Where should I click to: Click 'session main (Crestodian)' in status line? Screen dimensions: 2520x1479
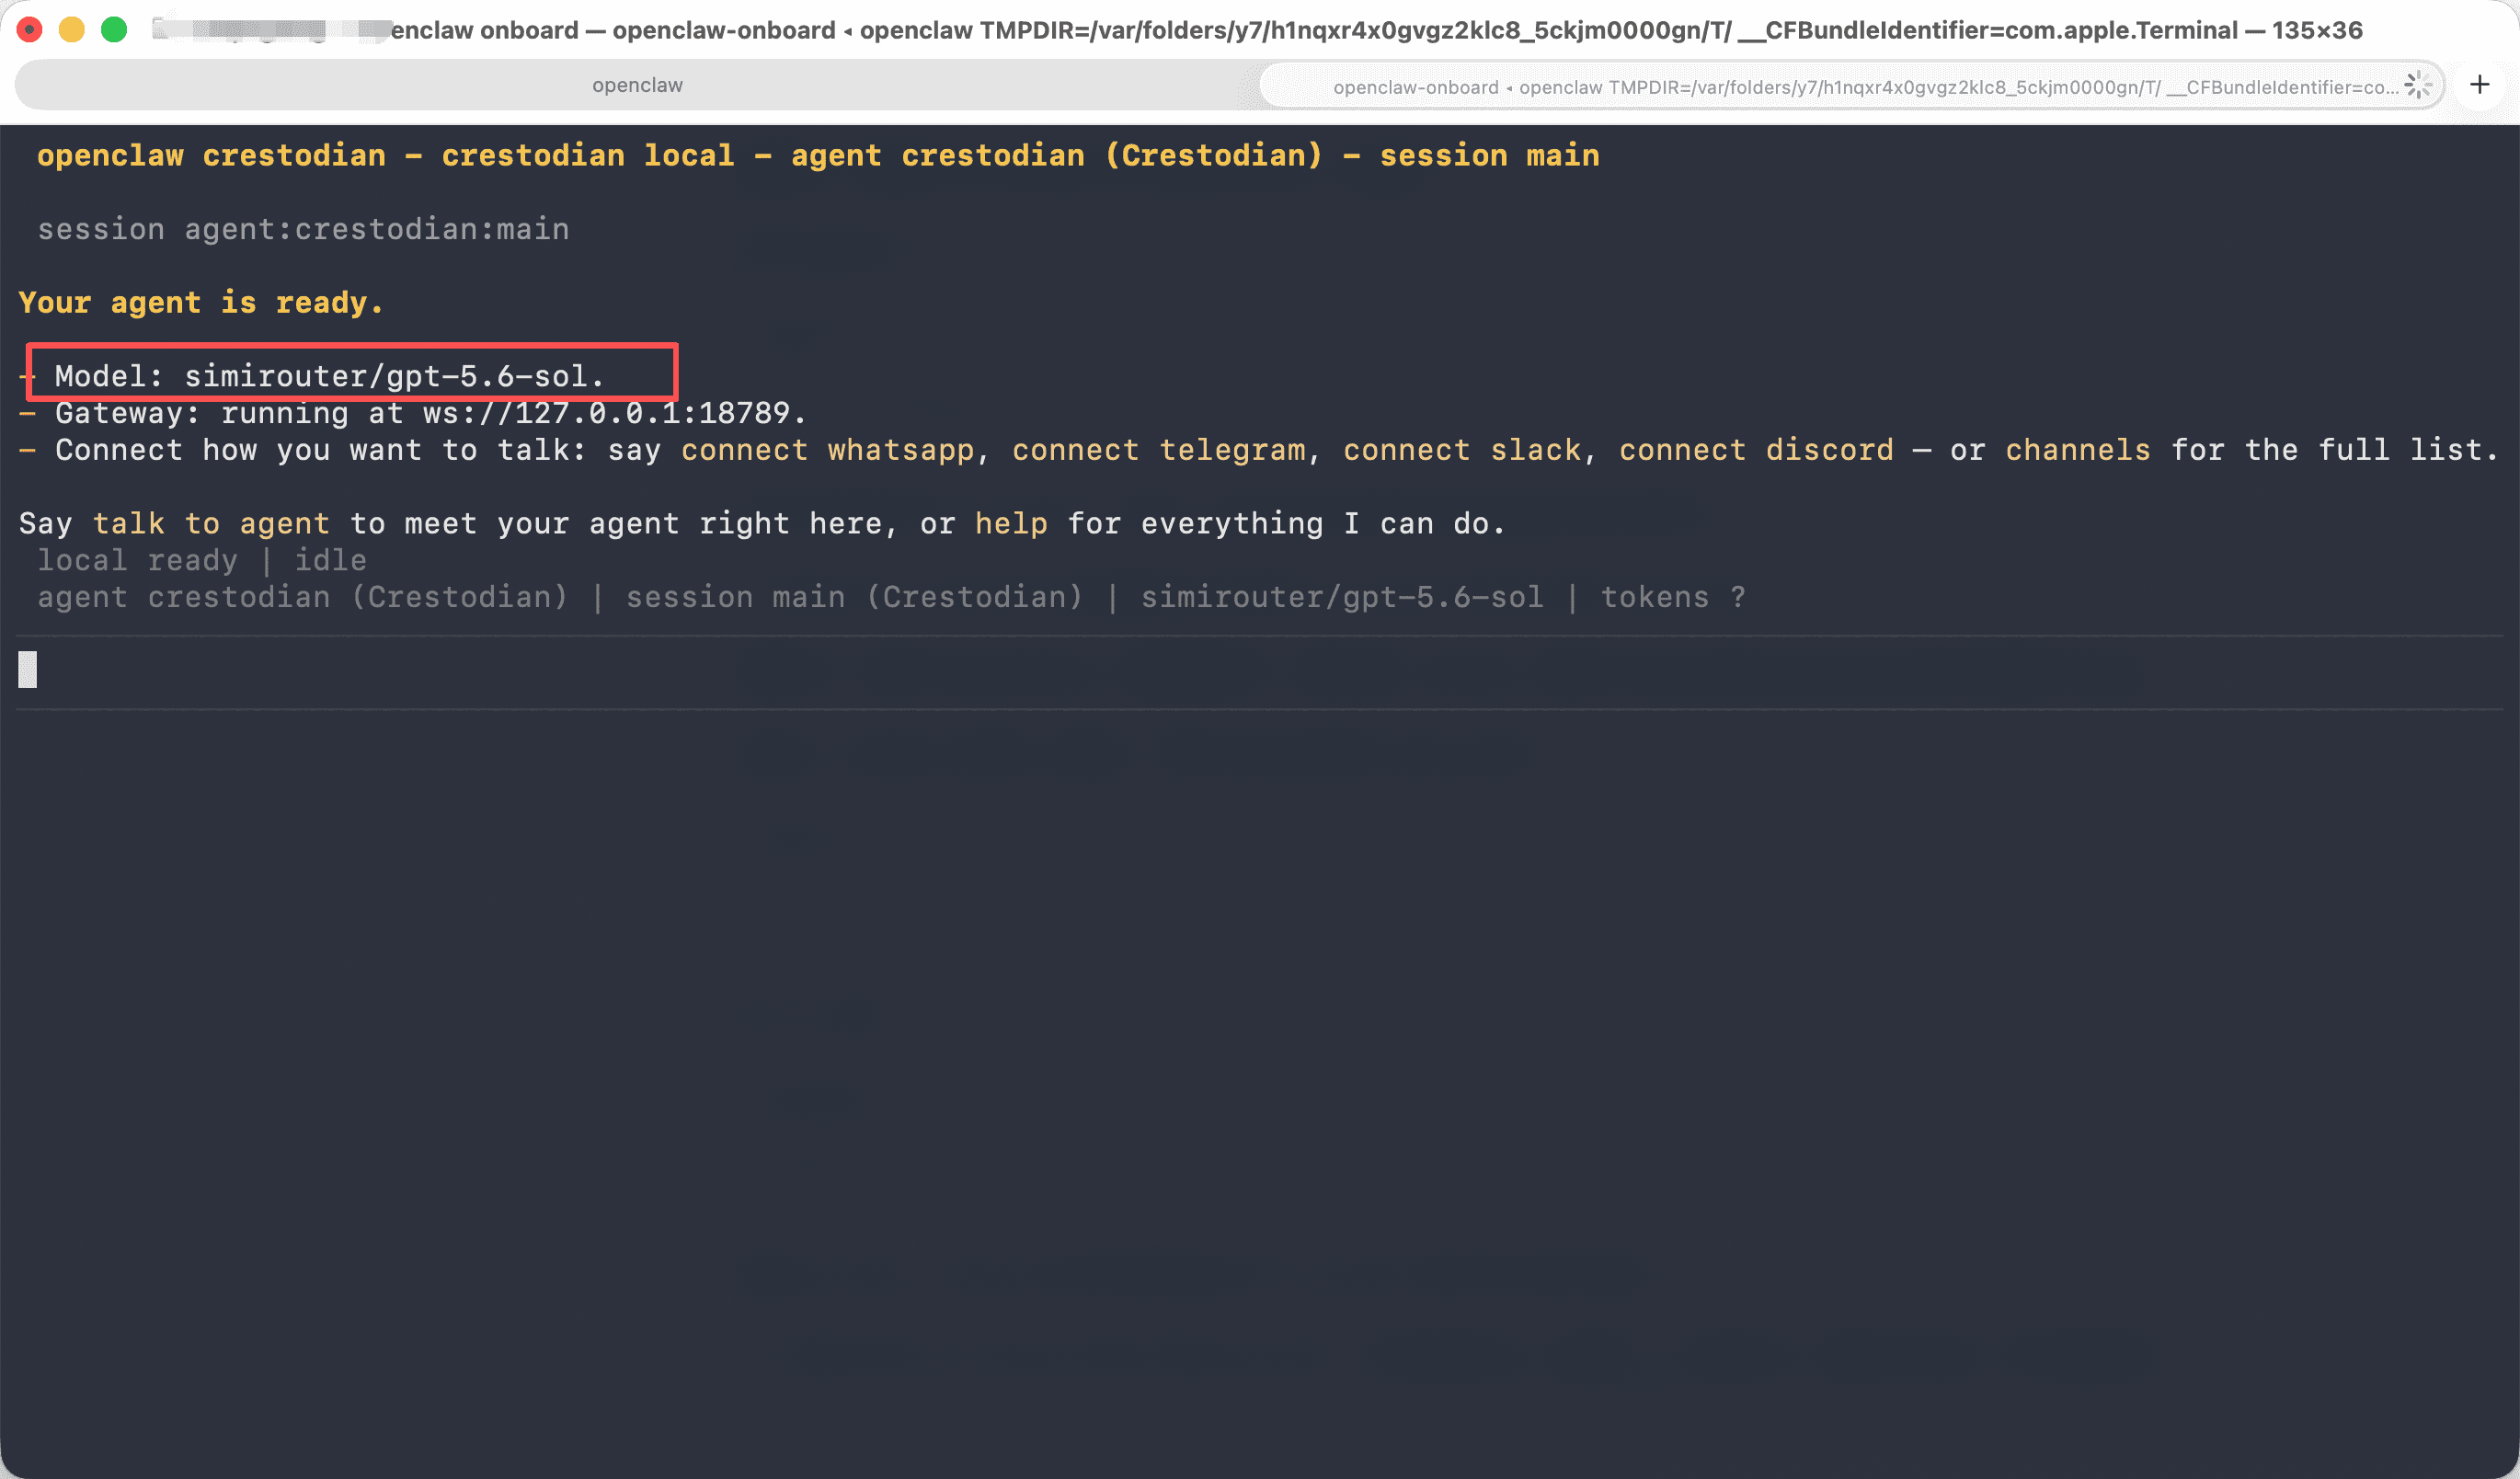(855, 597)
